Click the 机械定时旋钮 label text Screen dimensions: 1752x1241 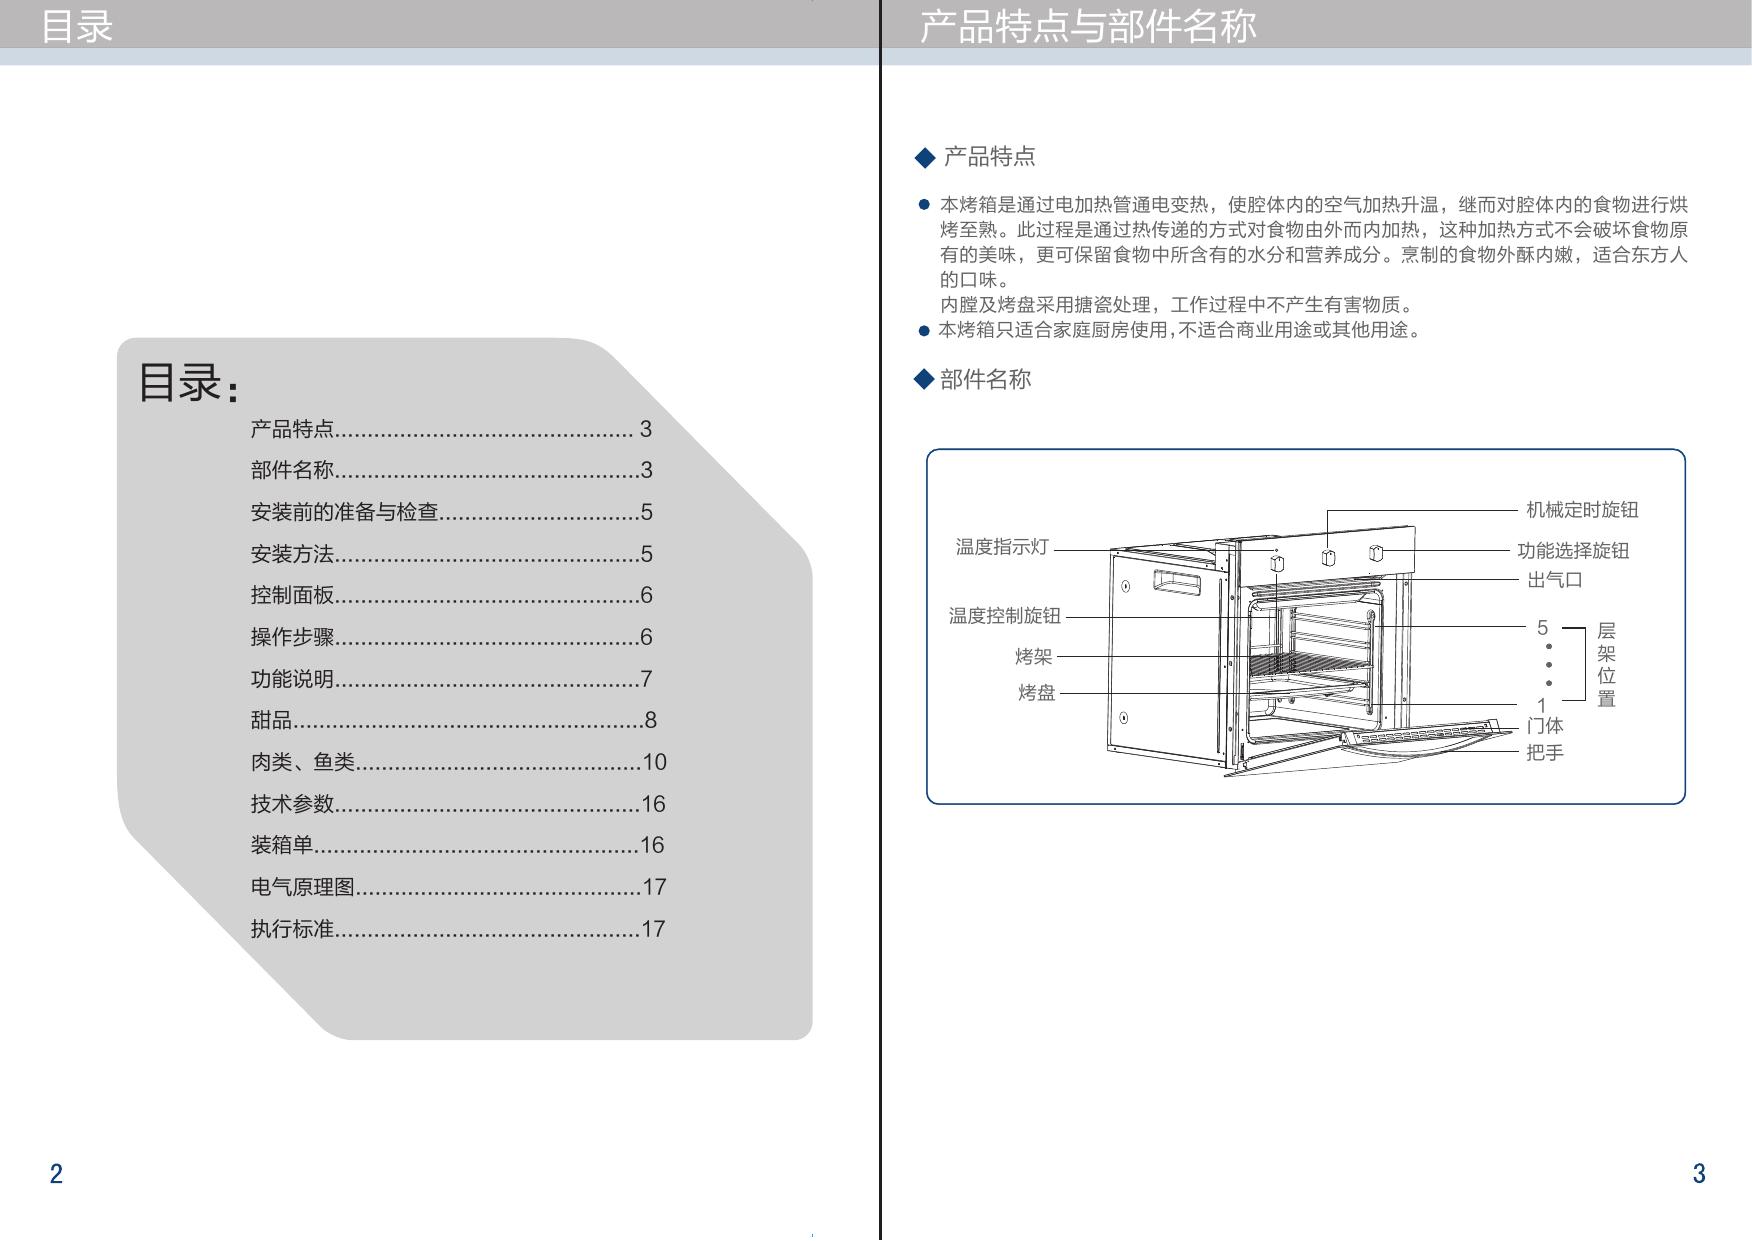(1581, 510)
